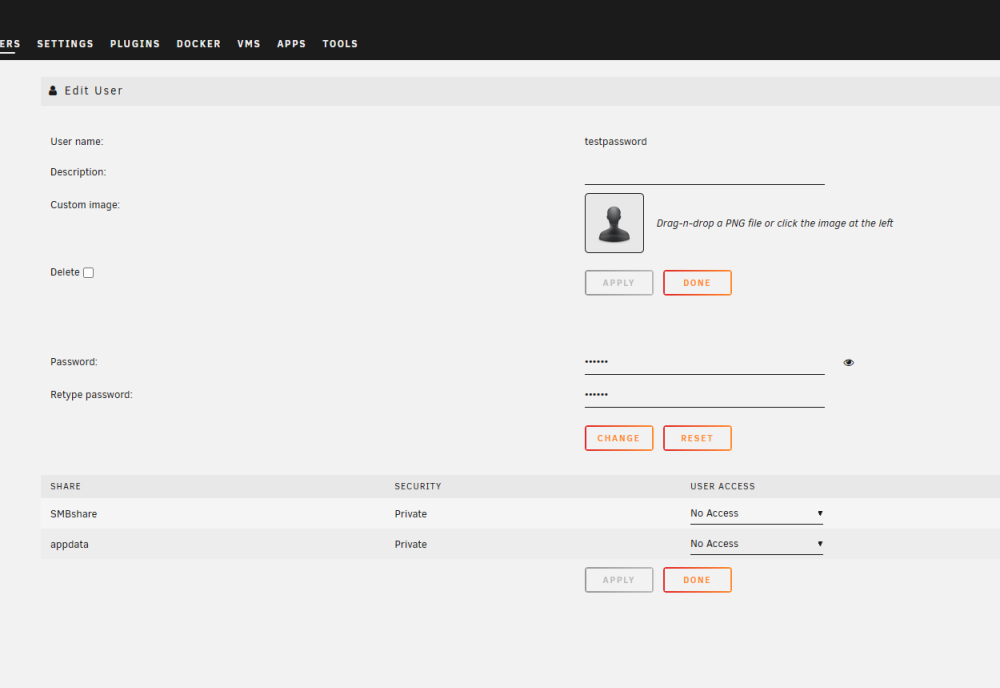
Task: Click Private security value for appdata
Action: [x=411, y=545]
